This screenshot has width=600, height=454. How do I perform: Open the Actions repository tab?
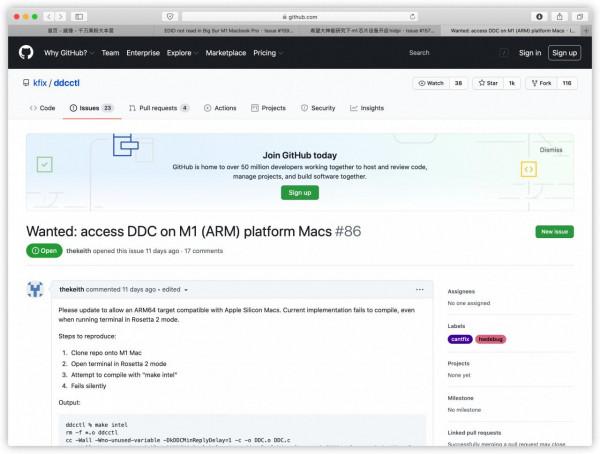220,108
